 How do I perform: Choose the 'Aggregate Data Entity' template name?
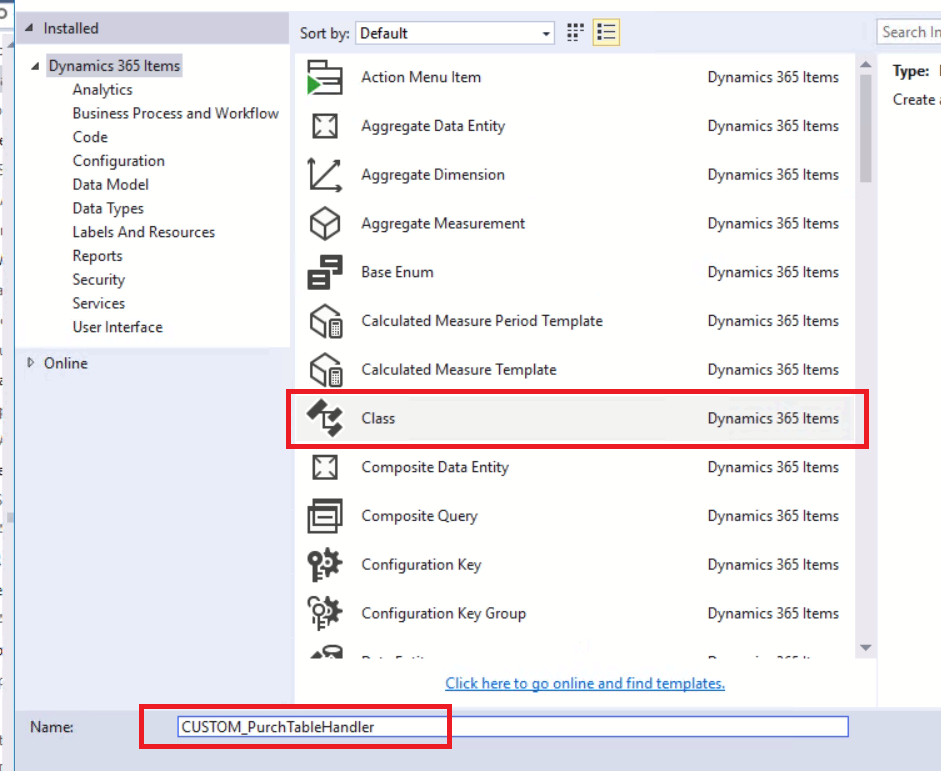pos(433,126)
